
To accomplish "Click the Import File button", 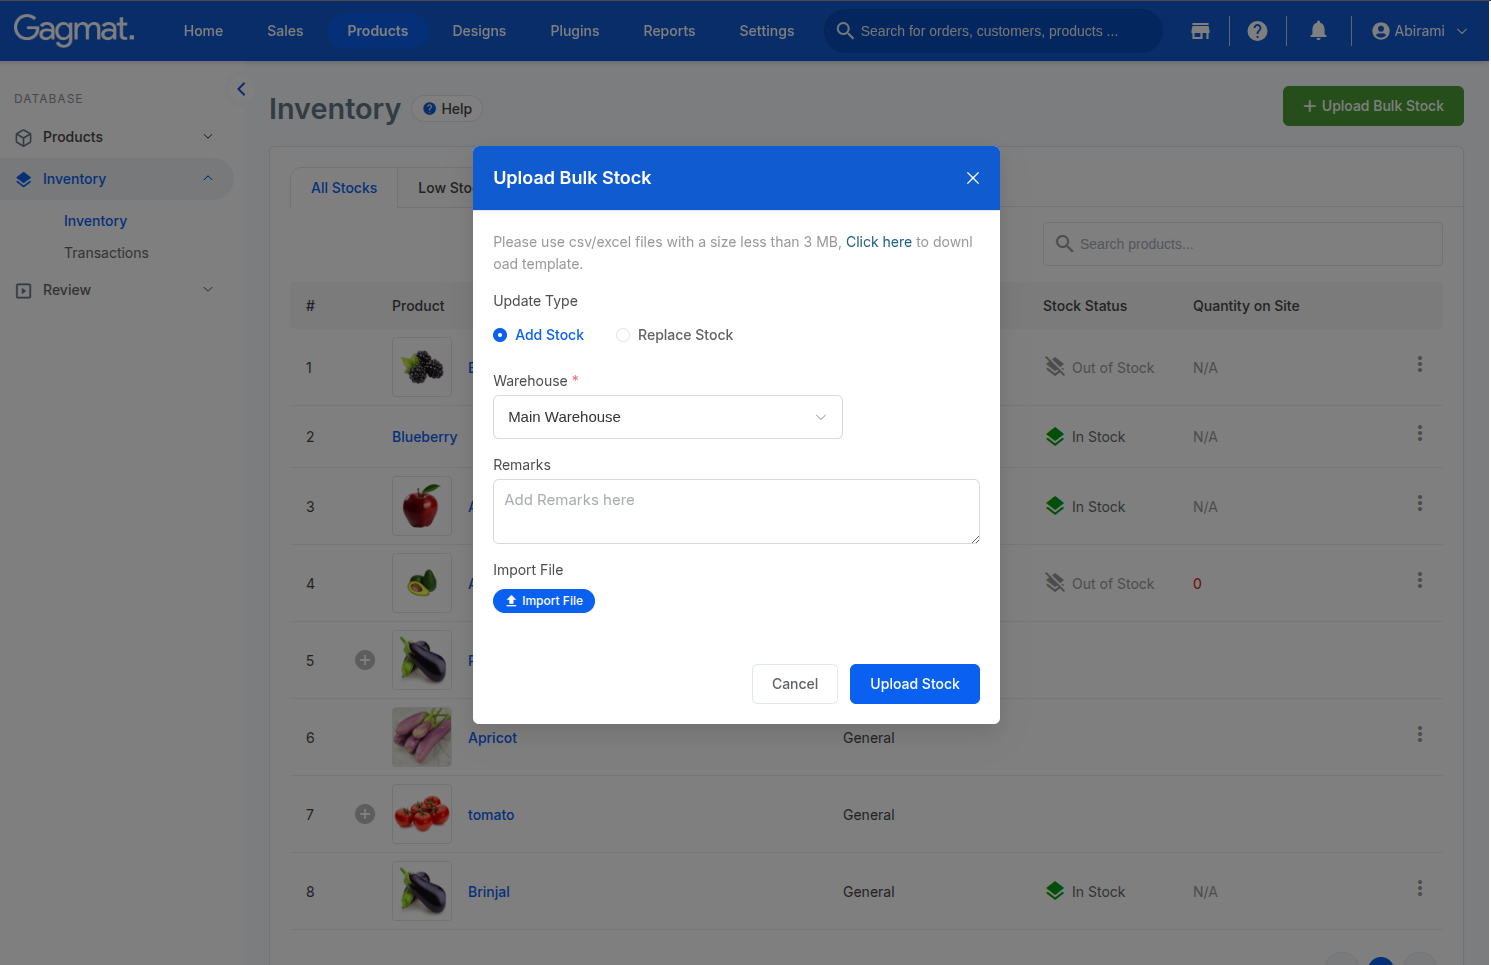I will [x=544, y=601].
